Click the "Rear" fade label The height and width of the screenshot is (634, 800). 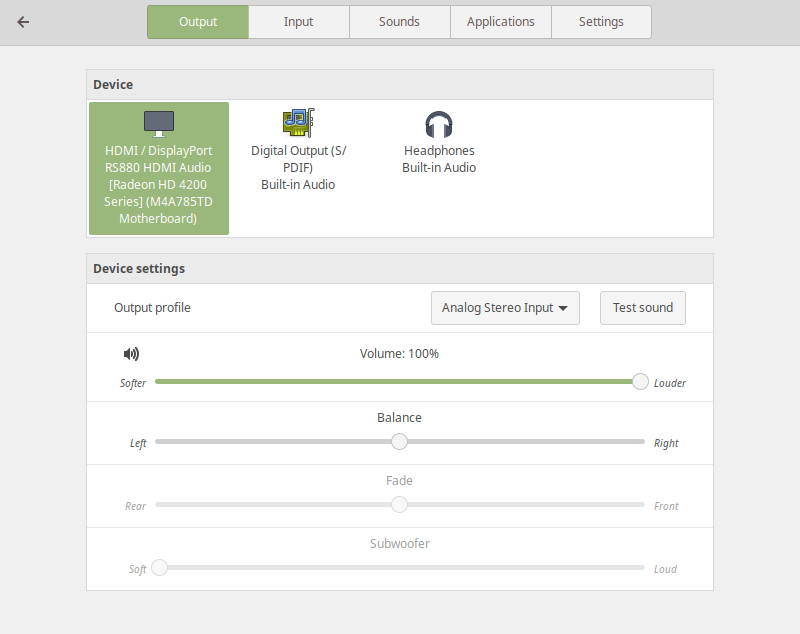pyautogui.click(x=135, y=506)
